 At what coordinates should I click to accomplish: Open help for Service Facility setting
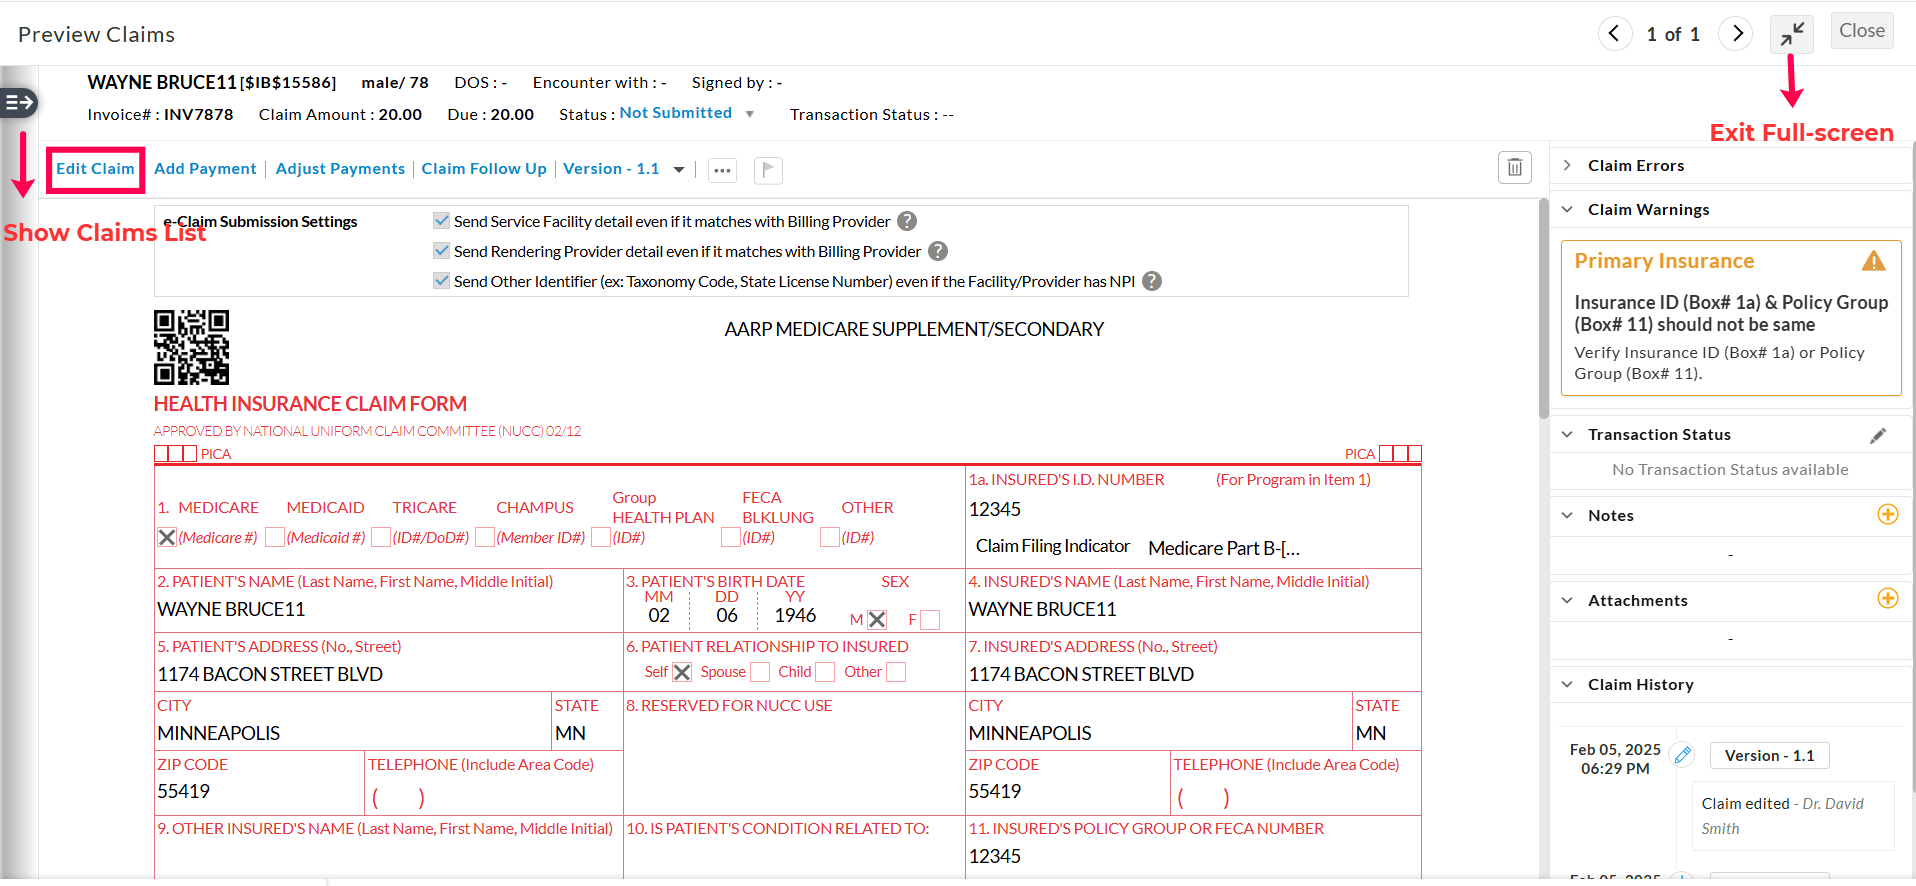point(907,221)
